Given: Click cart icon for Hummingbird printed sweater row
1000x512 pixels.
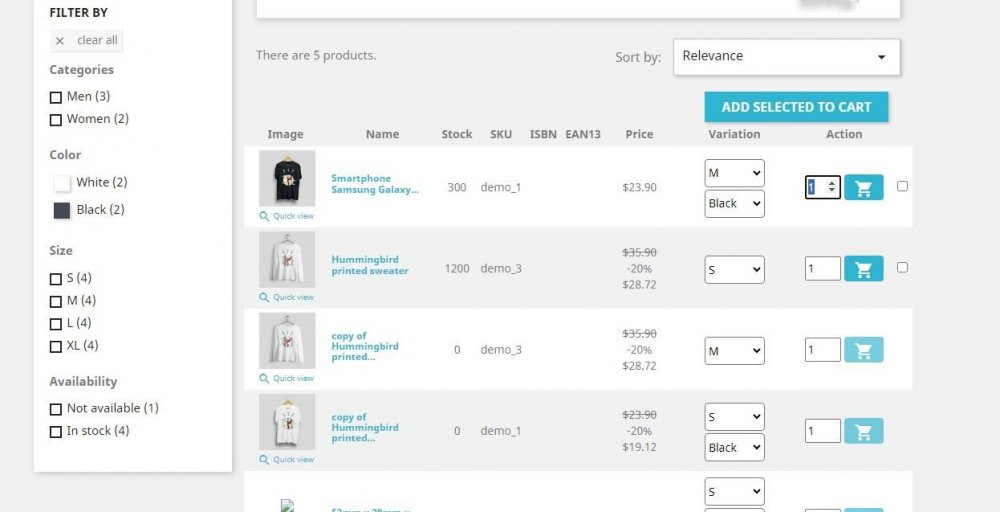Looking at the screenshot, I should pyautogui.click(x=863, y=268).
